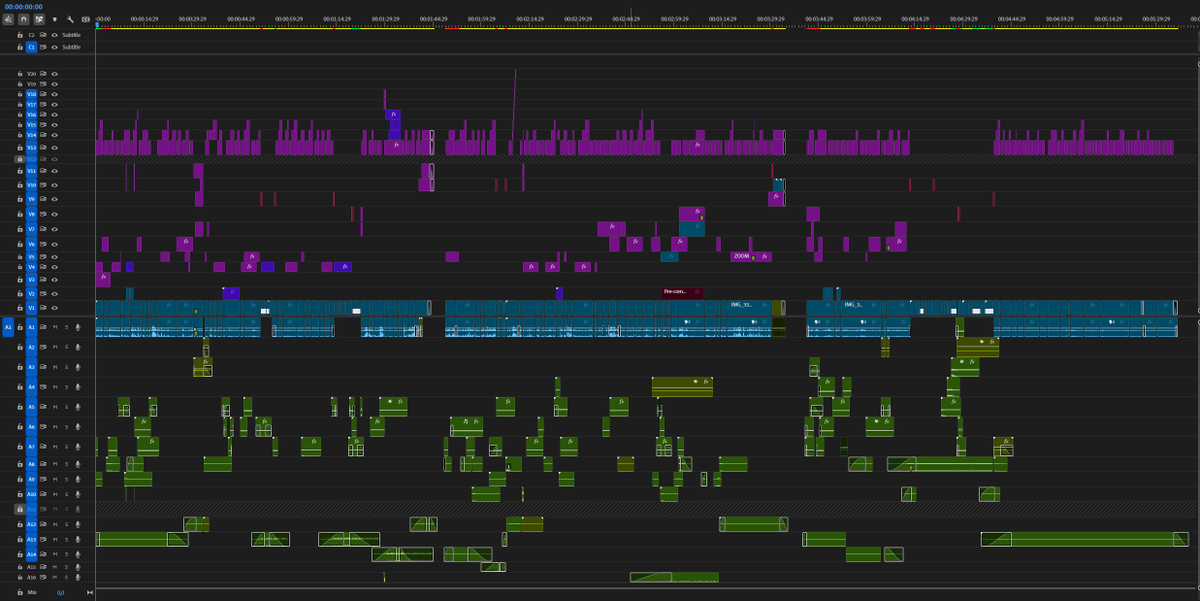Hide C1 subtitle track eye icon

(x=55, y=47)
